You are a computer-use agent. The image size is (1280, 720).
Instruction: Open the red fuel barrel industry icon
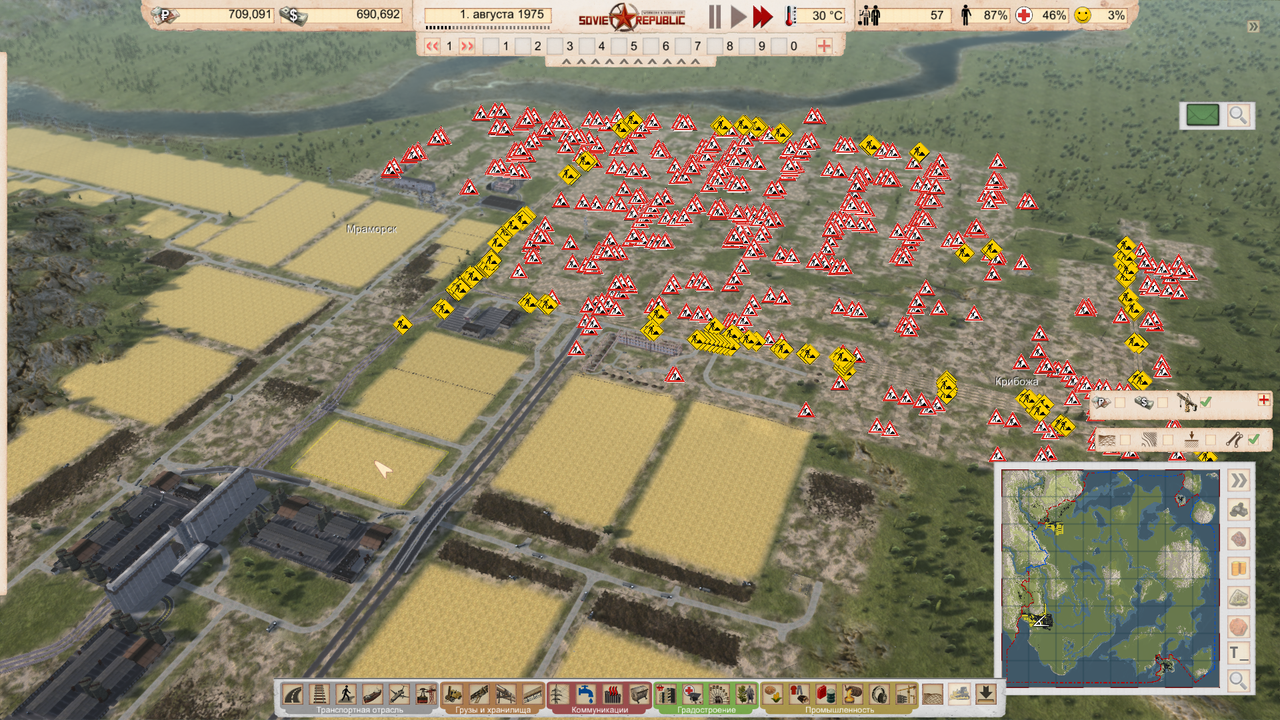pos(827,694)
